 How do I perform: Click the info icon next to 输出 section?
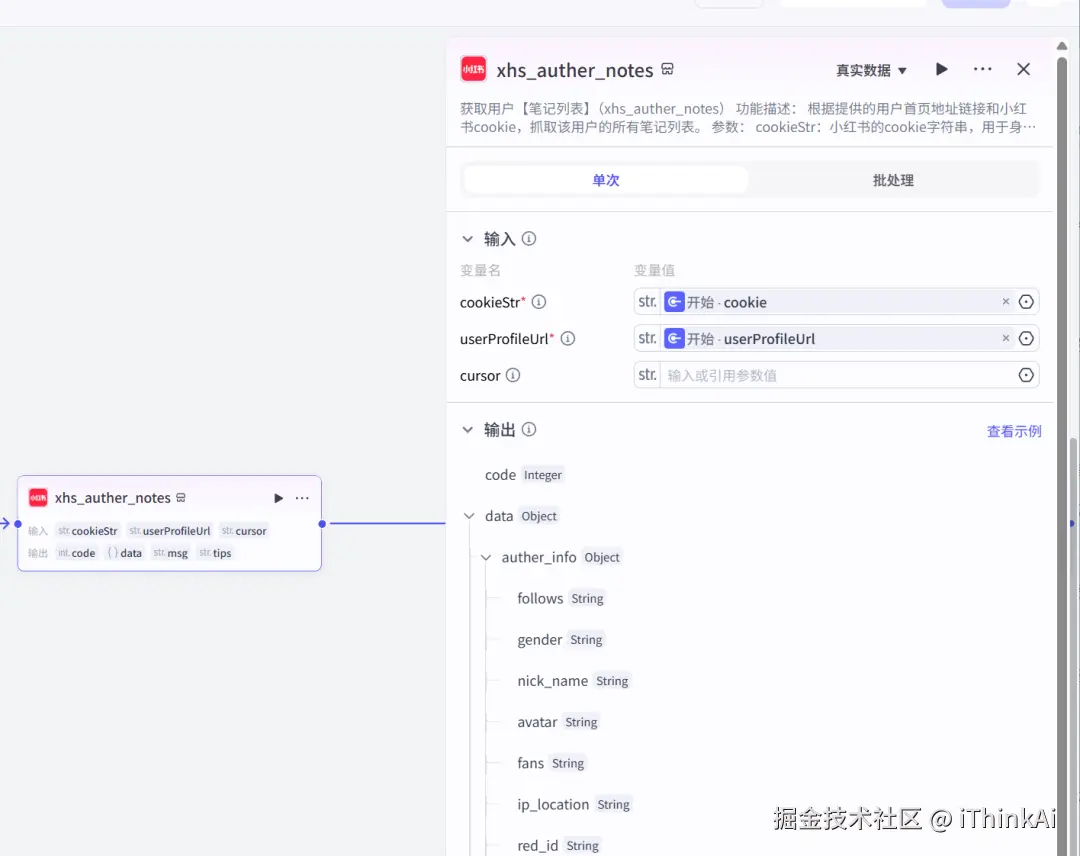pos(528,429)
